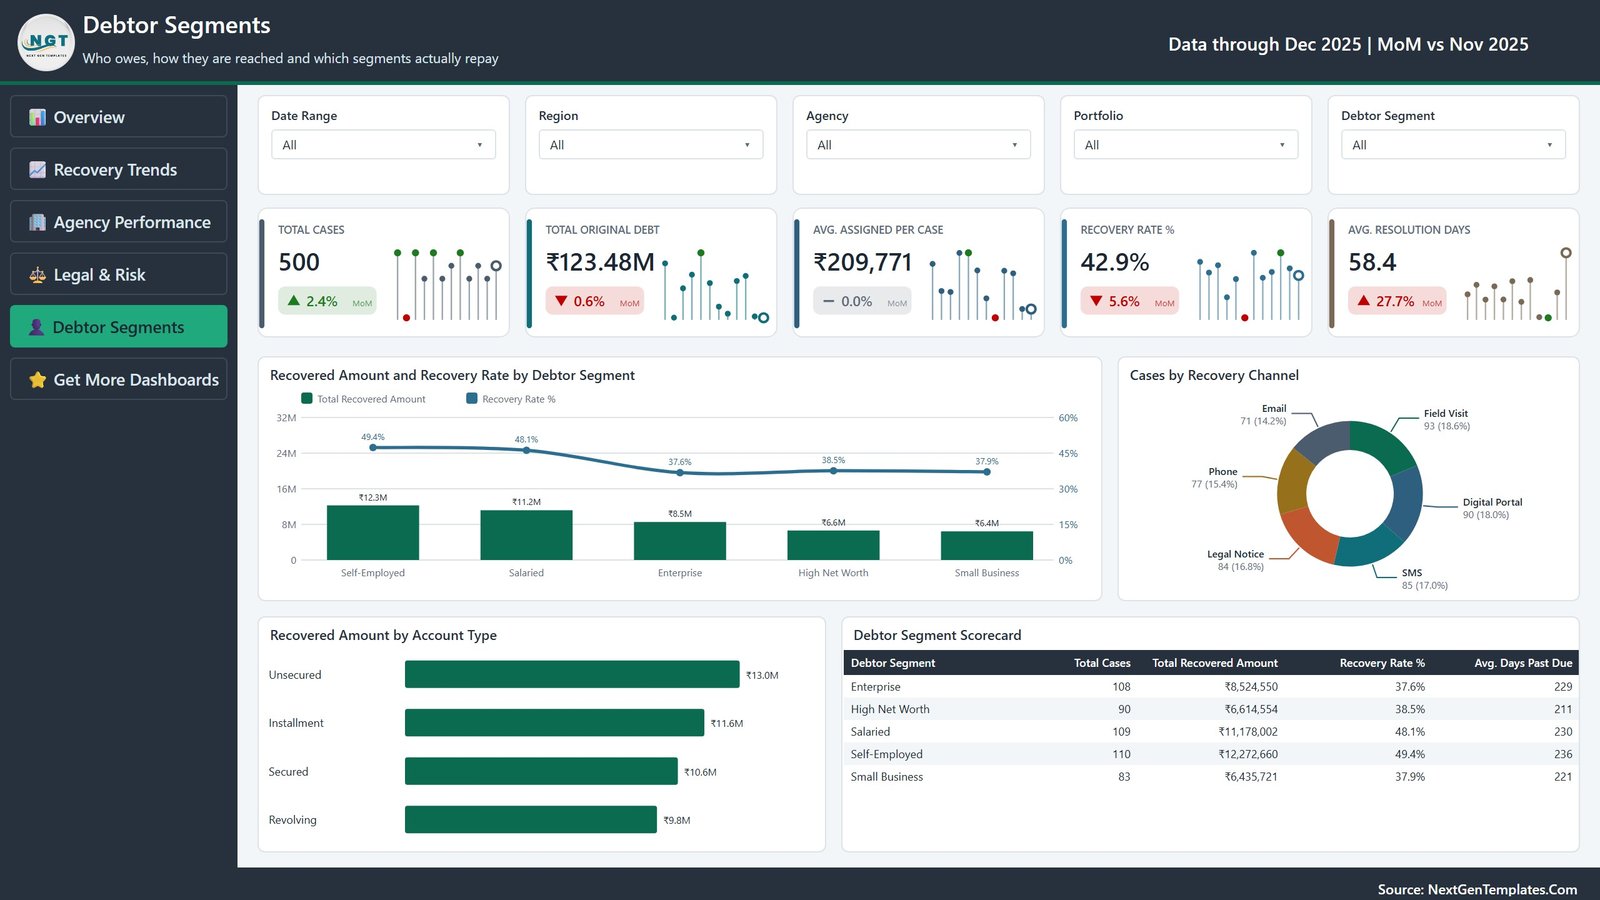
Task: Click the Overview chart icon
Action: coord(37,117)
